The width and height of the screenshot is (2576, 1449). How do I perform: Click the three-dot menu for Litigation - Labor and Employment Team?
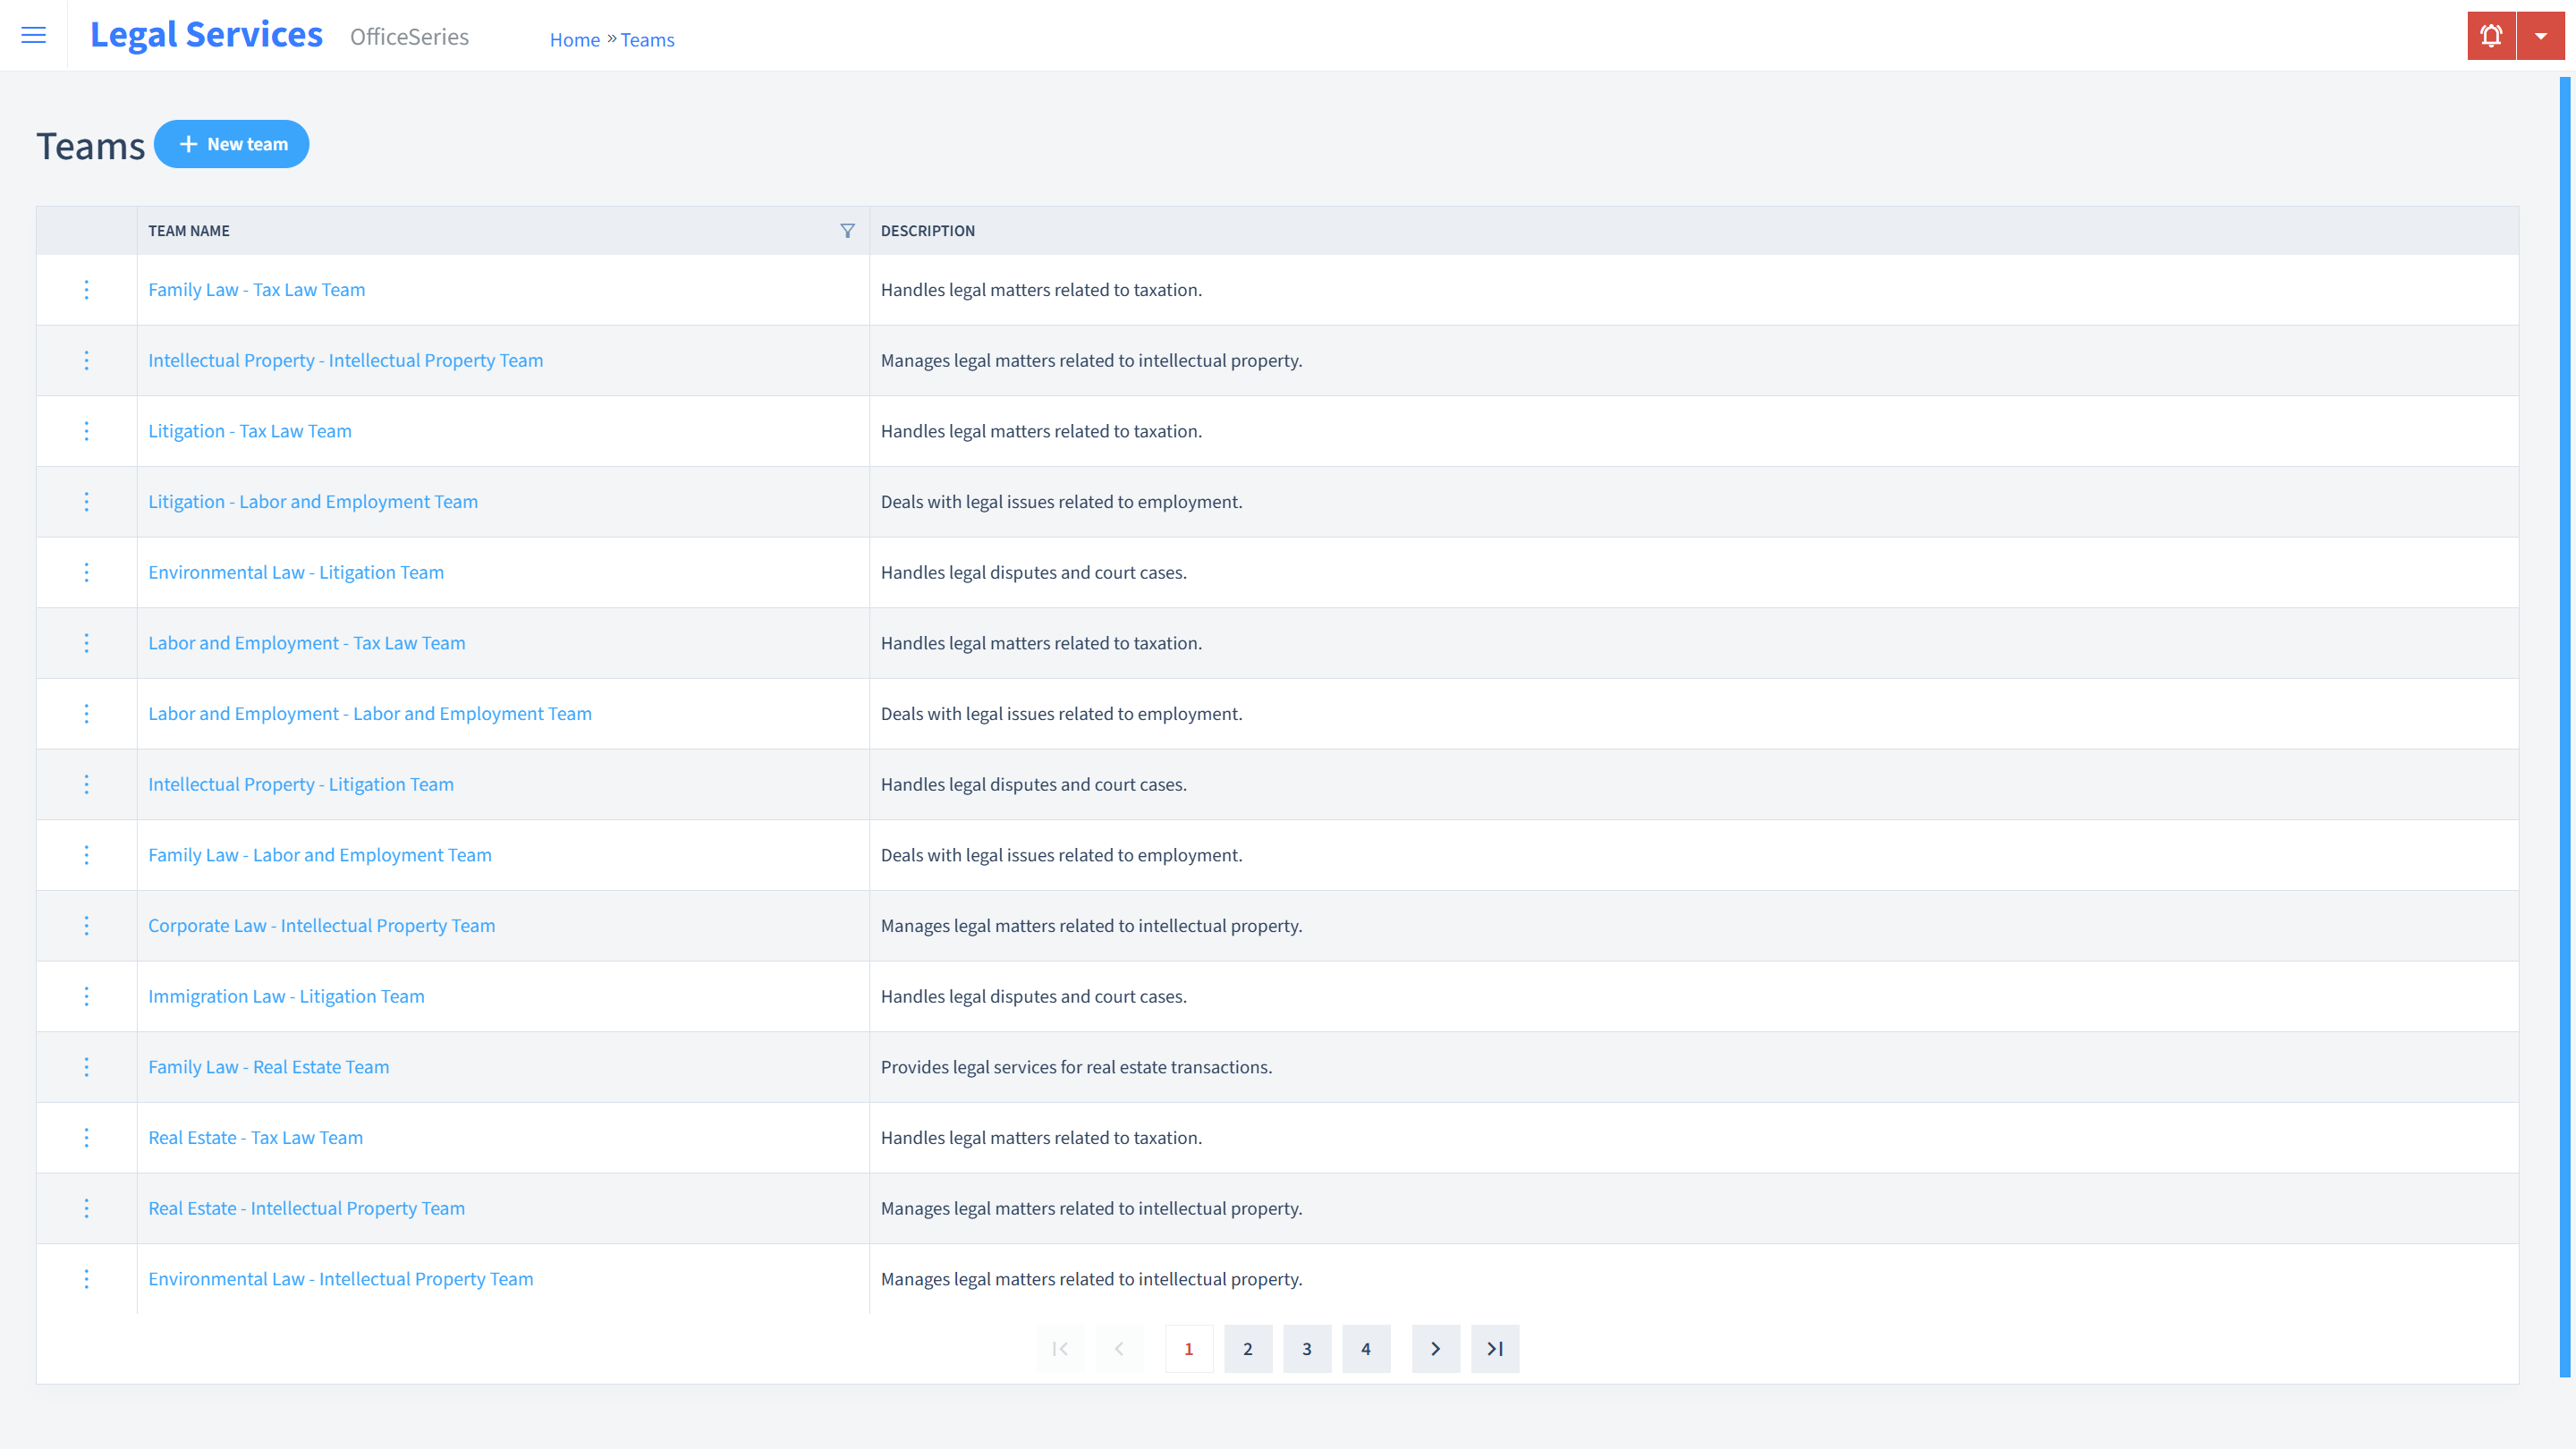pyautogui.click(x=85, y=501)
